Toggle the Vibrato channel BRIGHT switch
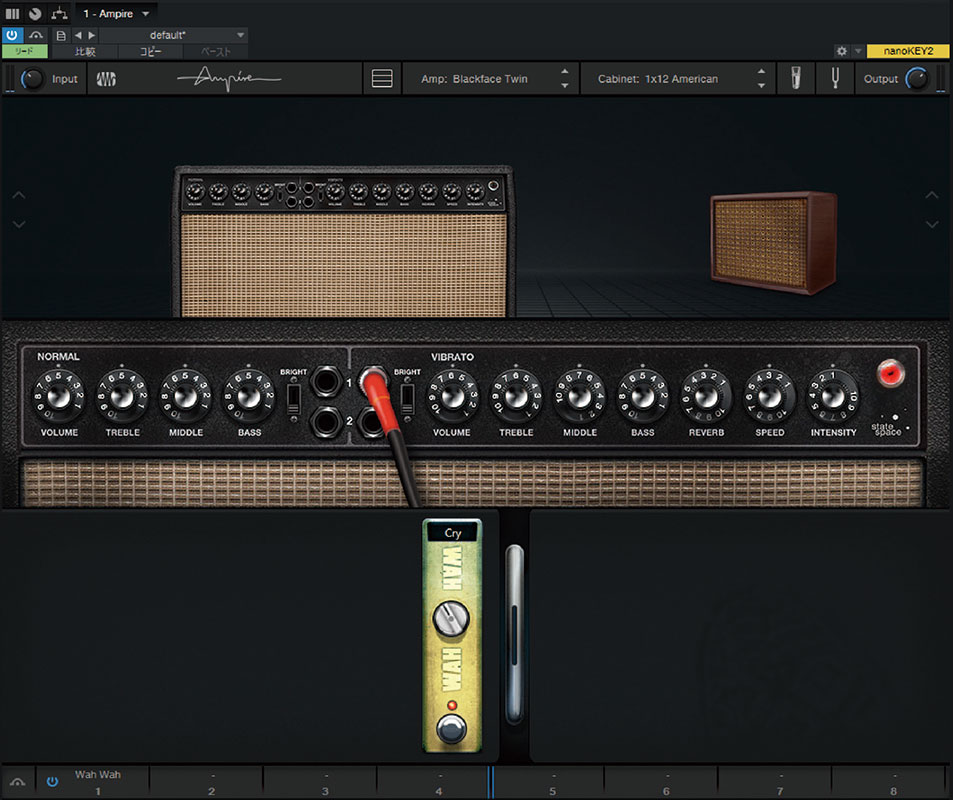This screenshot has height=800, width=953. tap(407, 398)
